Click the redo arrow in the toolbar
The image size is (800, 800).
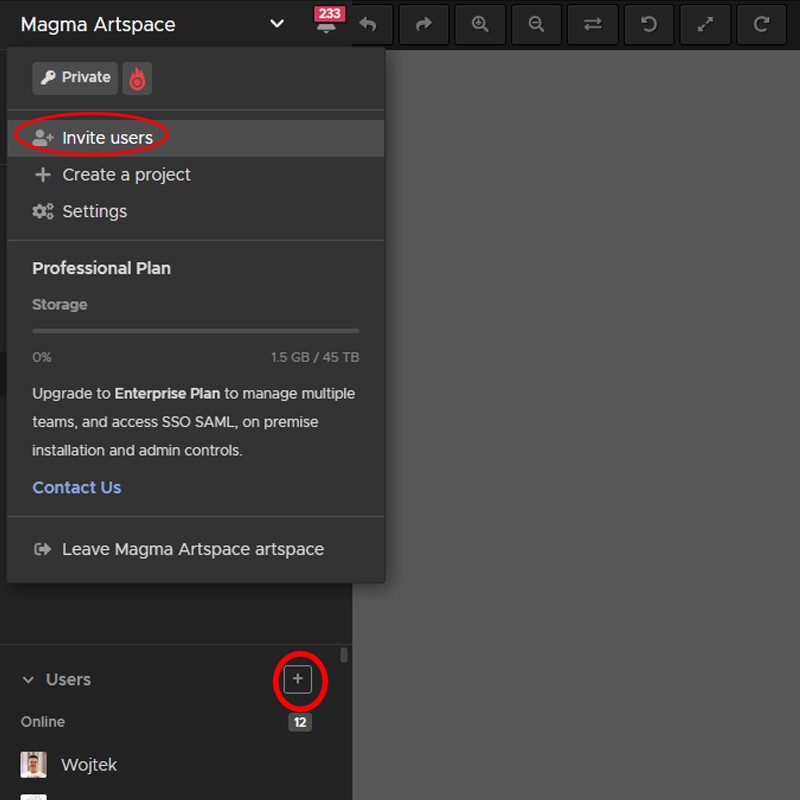[424, 25]
